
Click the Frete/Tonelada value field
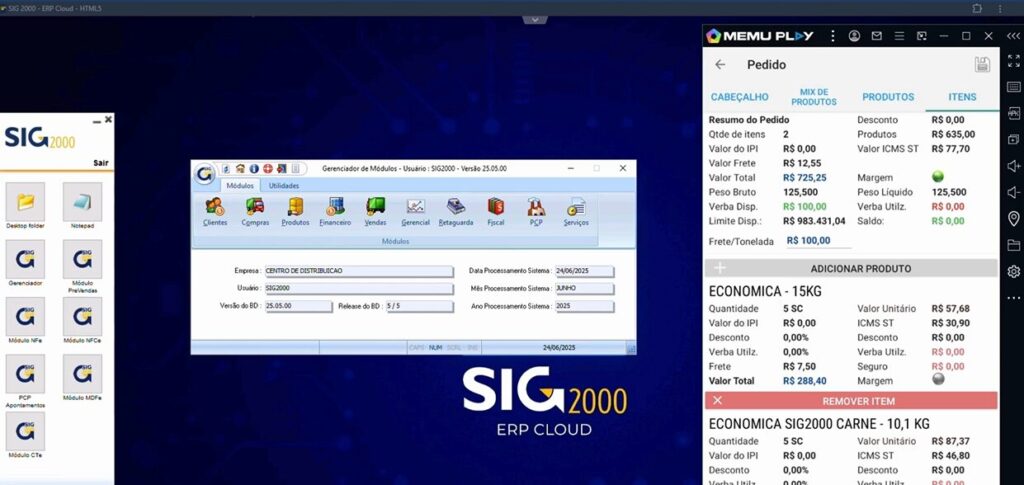click(x=818, y=241)
